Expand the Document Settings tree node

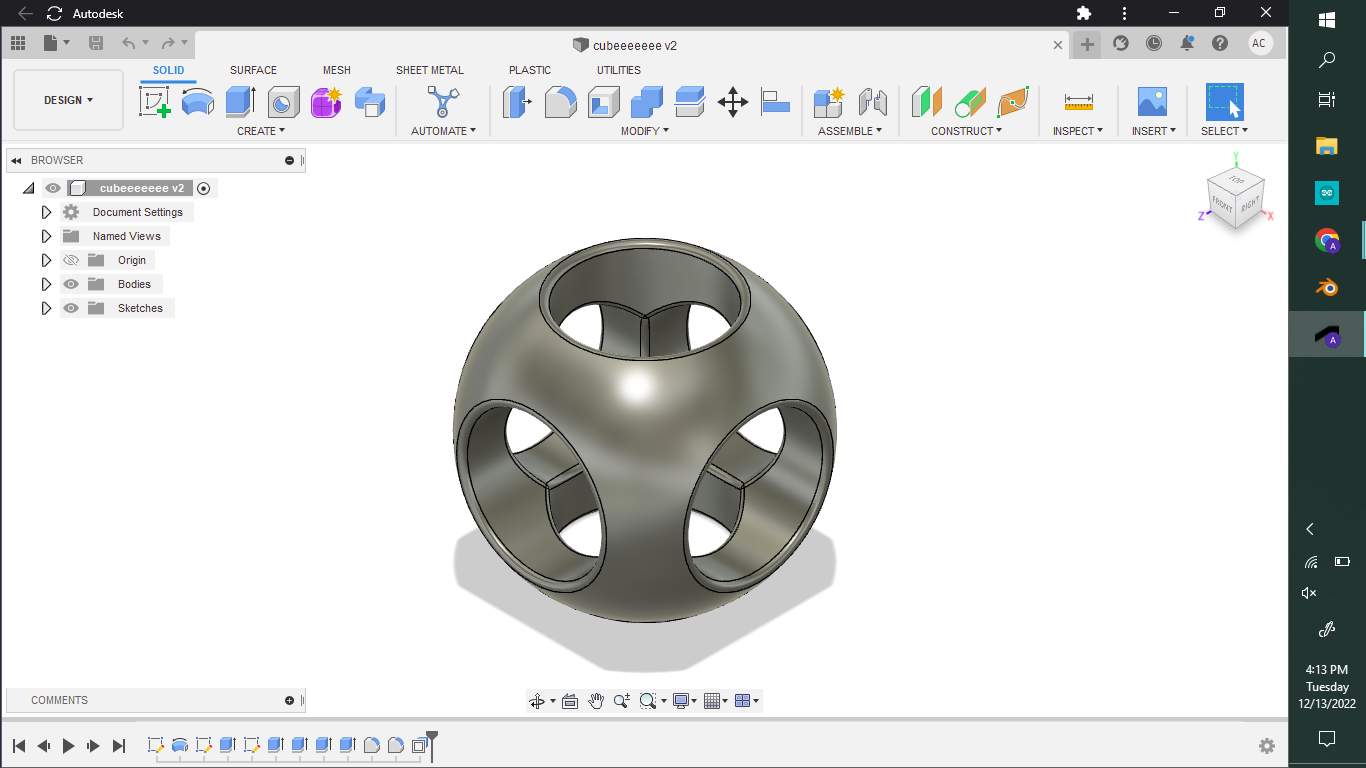tap(46, 212)
